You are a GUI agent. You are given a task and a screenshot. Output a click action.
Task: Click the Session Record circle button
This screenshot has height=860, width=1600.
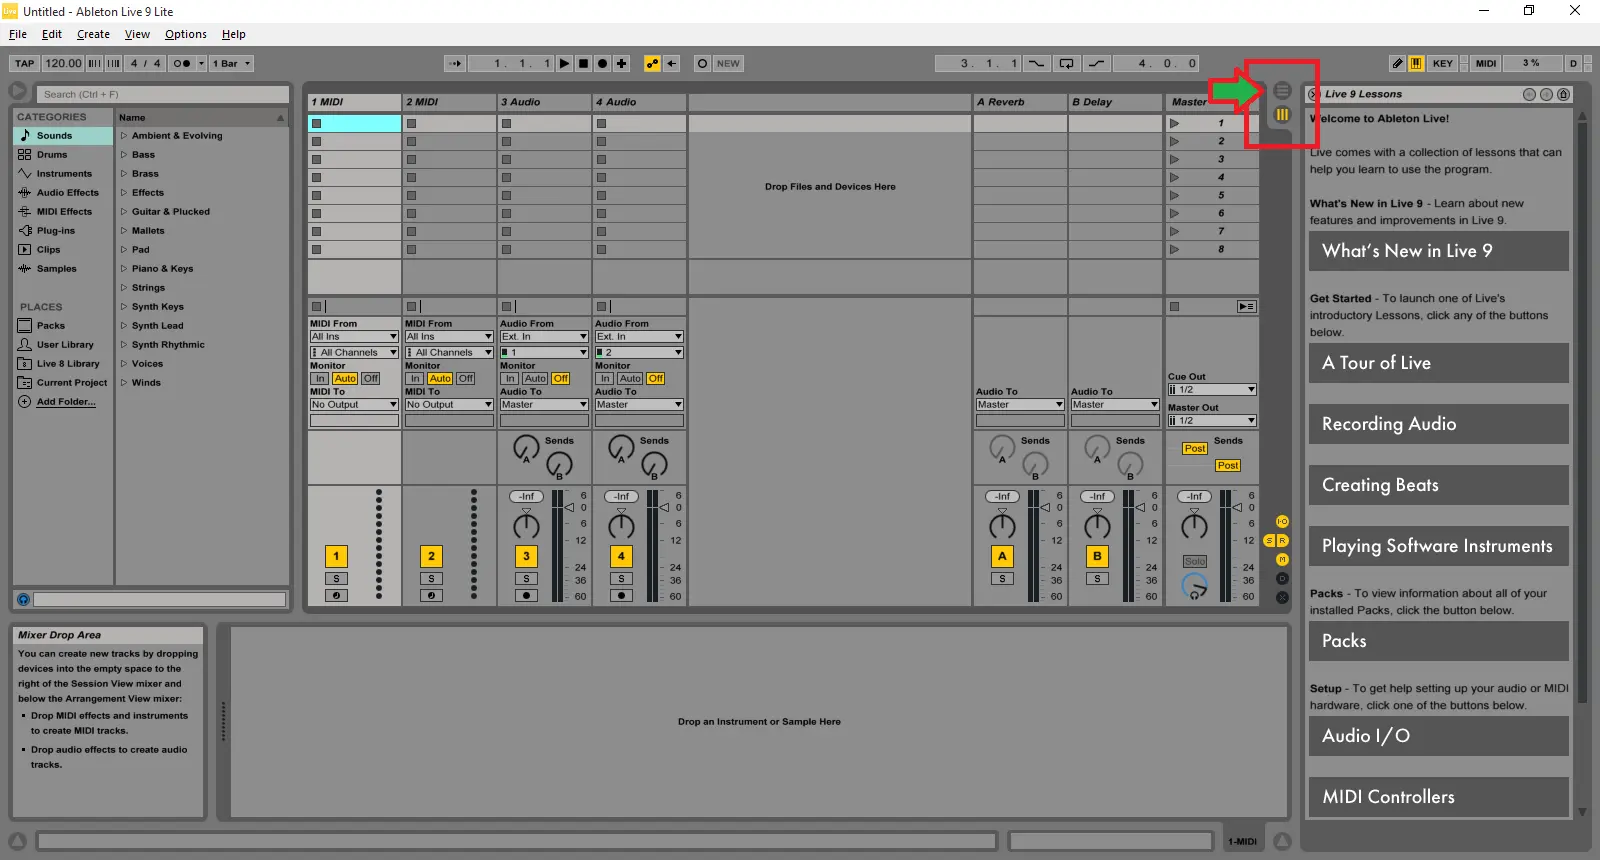[x=702, y=63]
